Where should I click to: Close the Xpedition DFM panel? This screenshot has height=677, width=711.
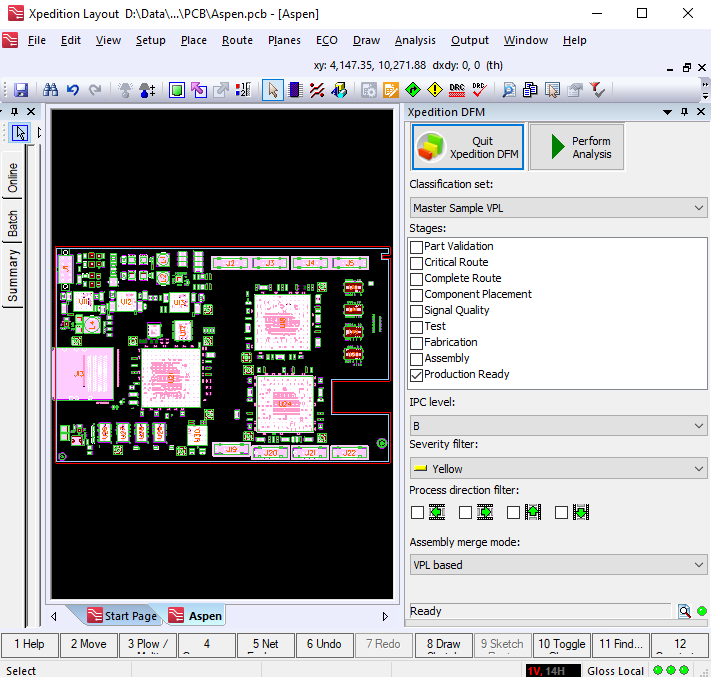point(701,112)
